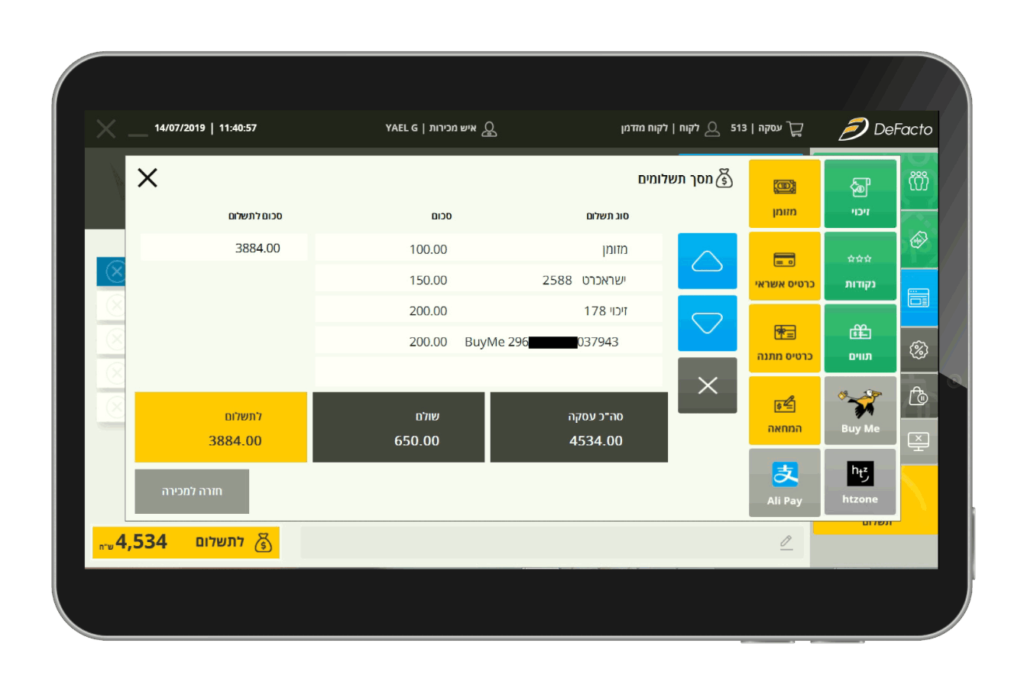This screenshot has width=1024, height=679.
Task: Select the cash (מזומן) payment method
Action: click(784, 193)
